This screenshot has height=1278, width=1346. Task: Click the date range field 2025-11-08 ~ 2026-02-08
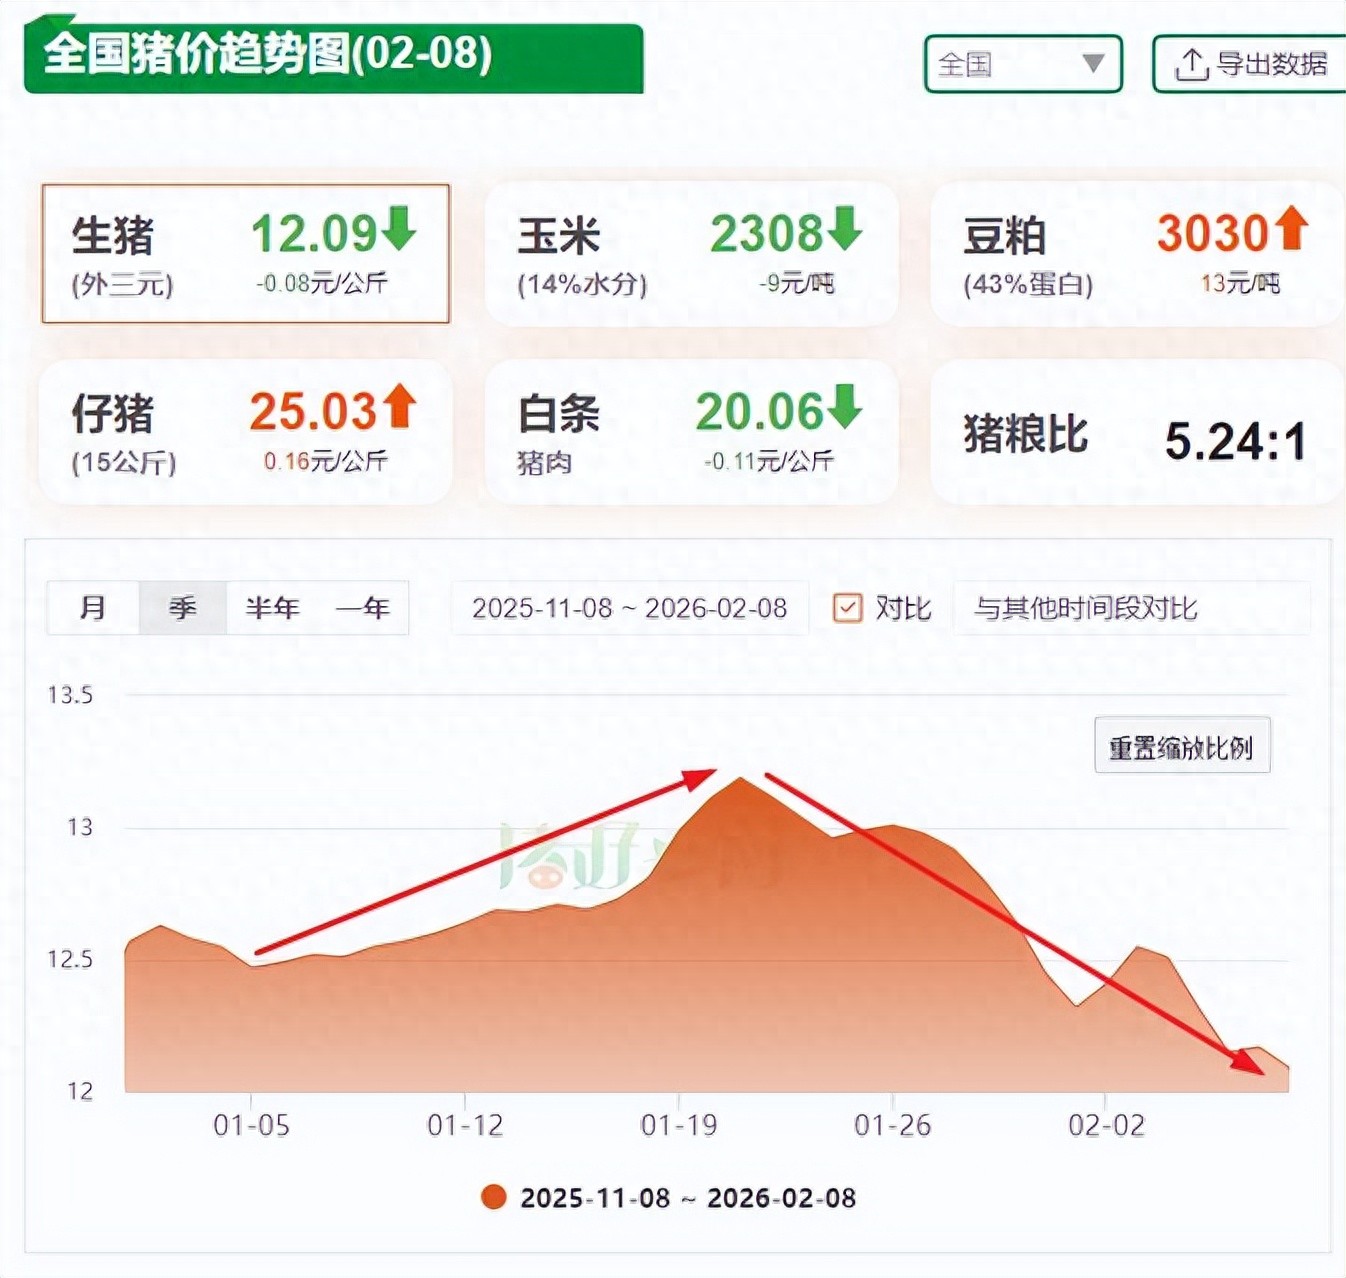629,608
